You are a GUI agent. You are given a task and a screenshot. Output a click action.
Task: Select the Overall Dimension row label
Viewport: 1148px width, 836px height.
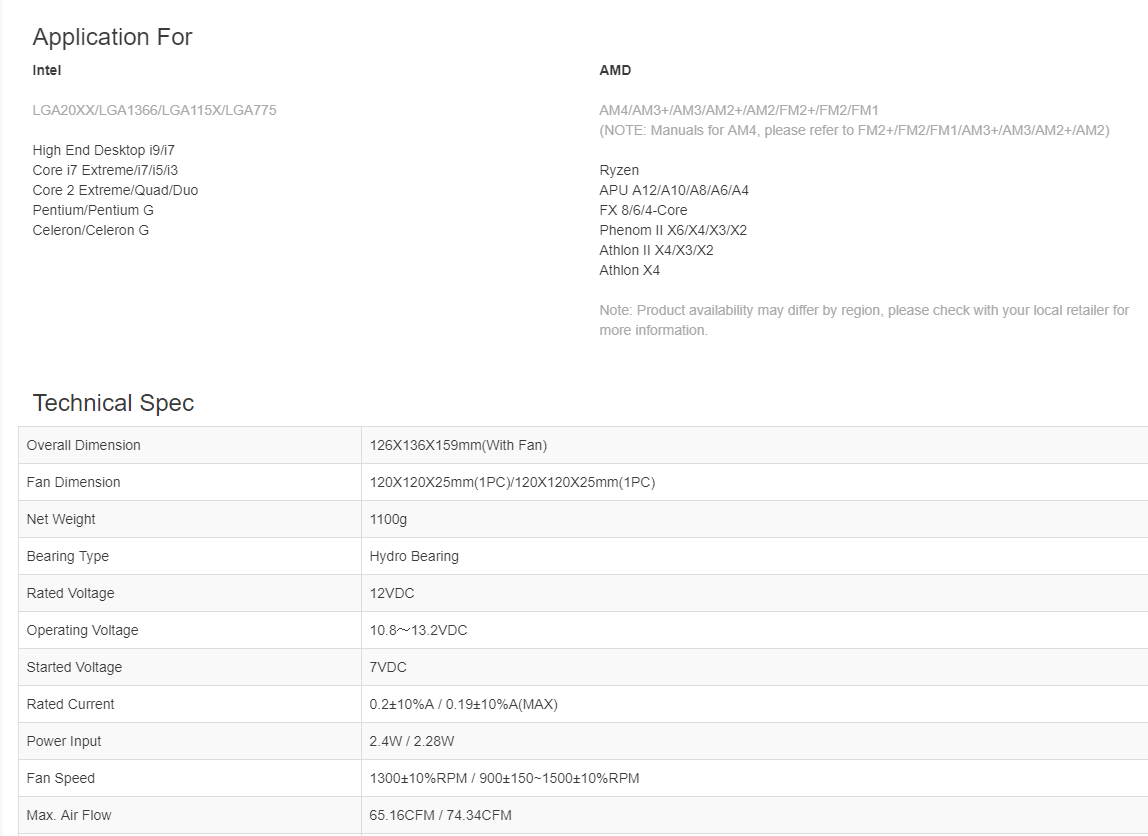point(83,445)
